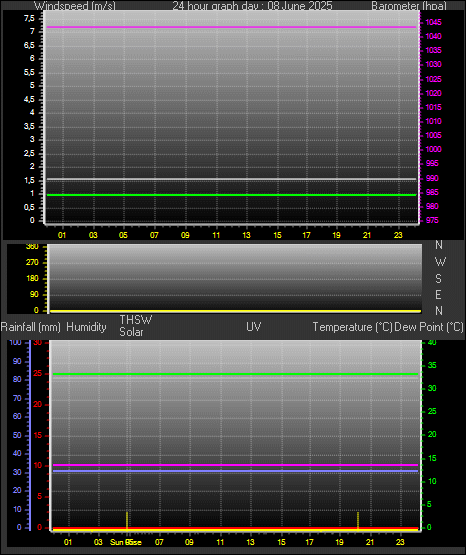Click hour label 09 under the windspeed graph
Screen dimensions: 466x555
(x=185, y=235)
